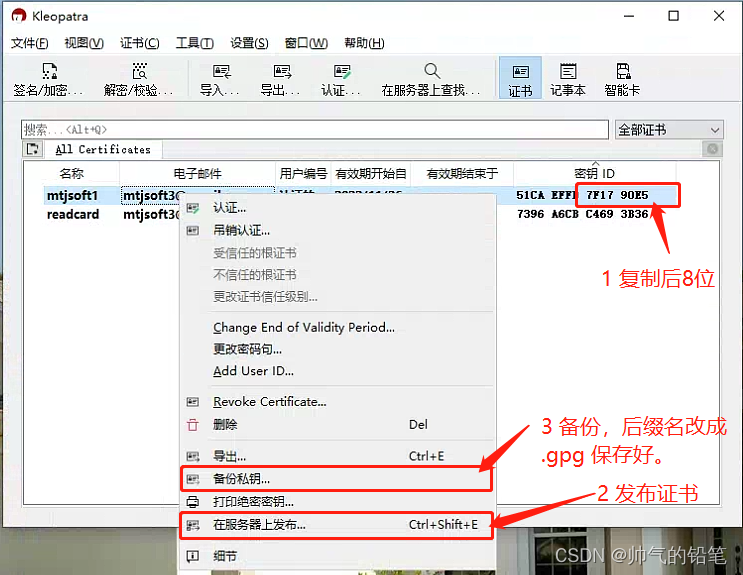The width and height of the screenshot is (743, 575).
Task: Choose Backup Secret Keys (备份私钥...)
Action: [x=337, y=479]
